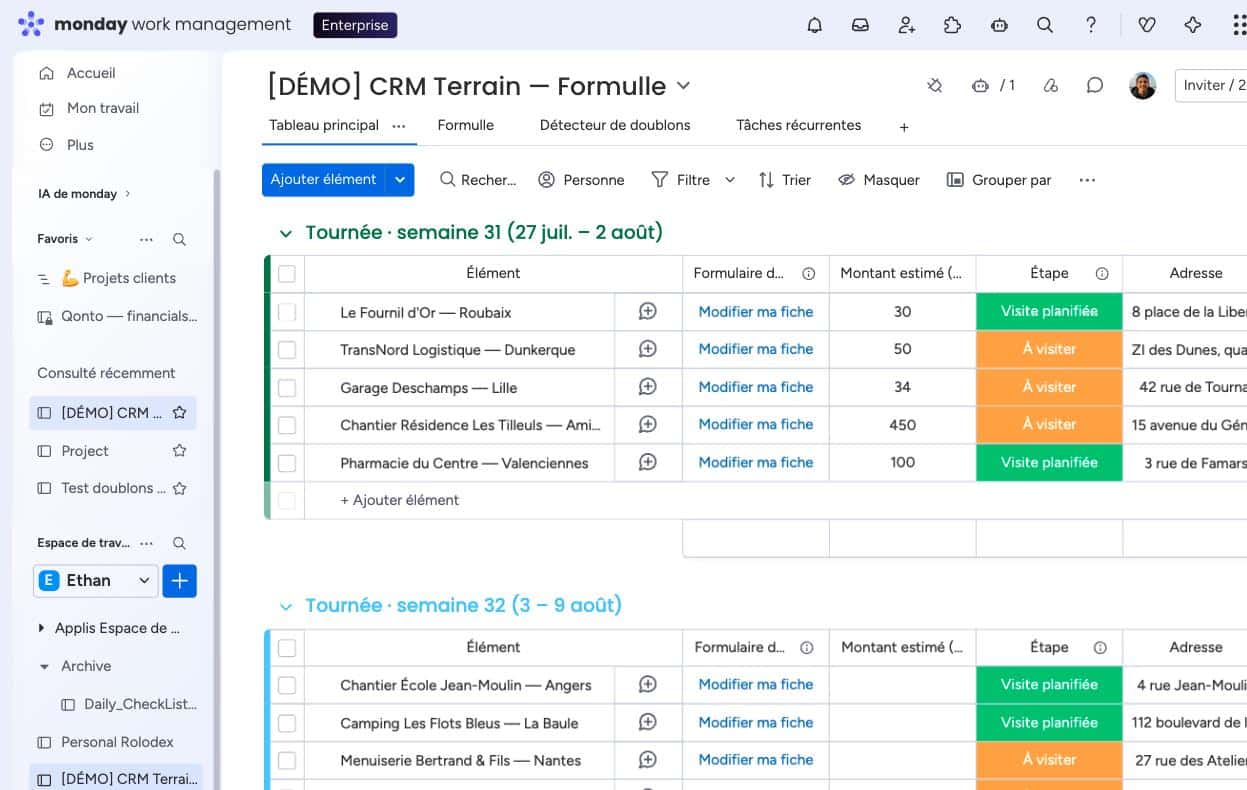Image resolution: width=1247 pixels, height=790 pixels.
Task: Go to Accueil in sidebar
Action: (x=91, y=73)
